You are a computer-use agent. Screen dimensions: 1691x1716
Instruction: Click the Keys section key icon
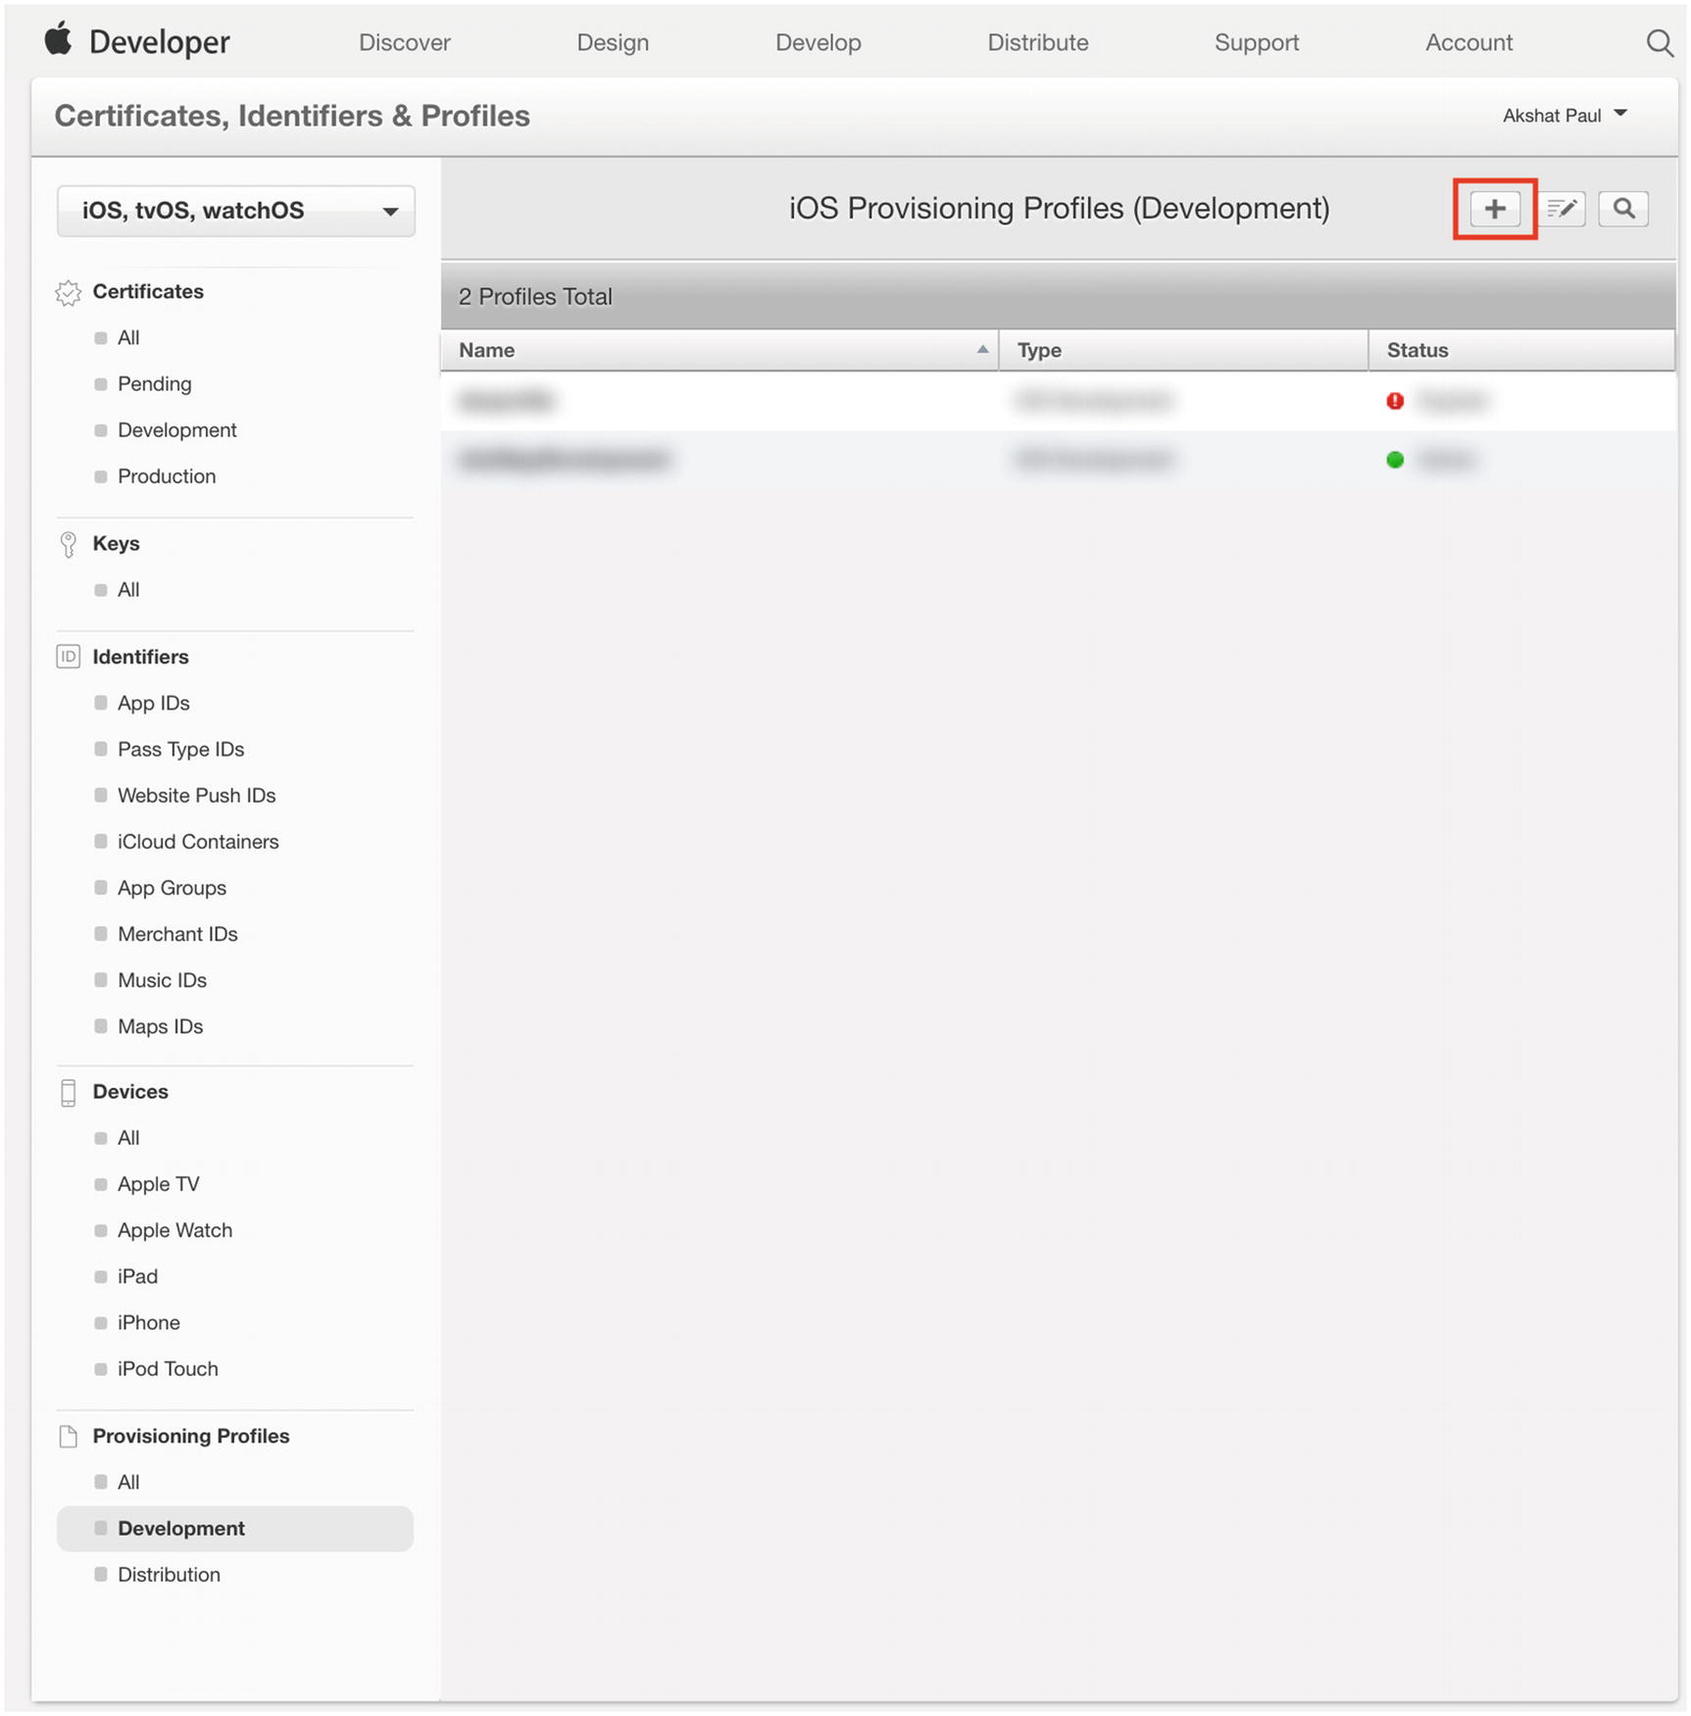point(68,544)
